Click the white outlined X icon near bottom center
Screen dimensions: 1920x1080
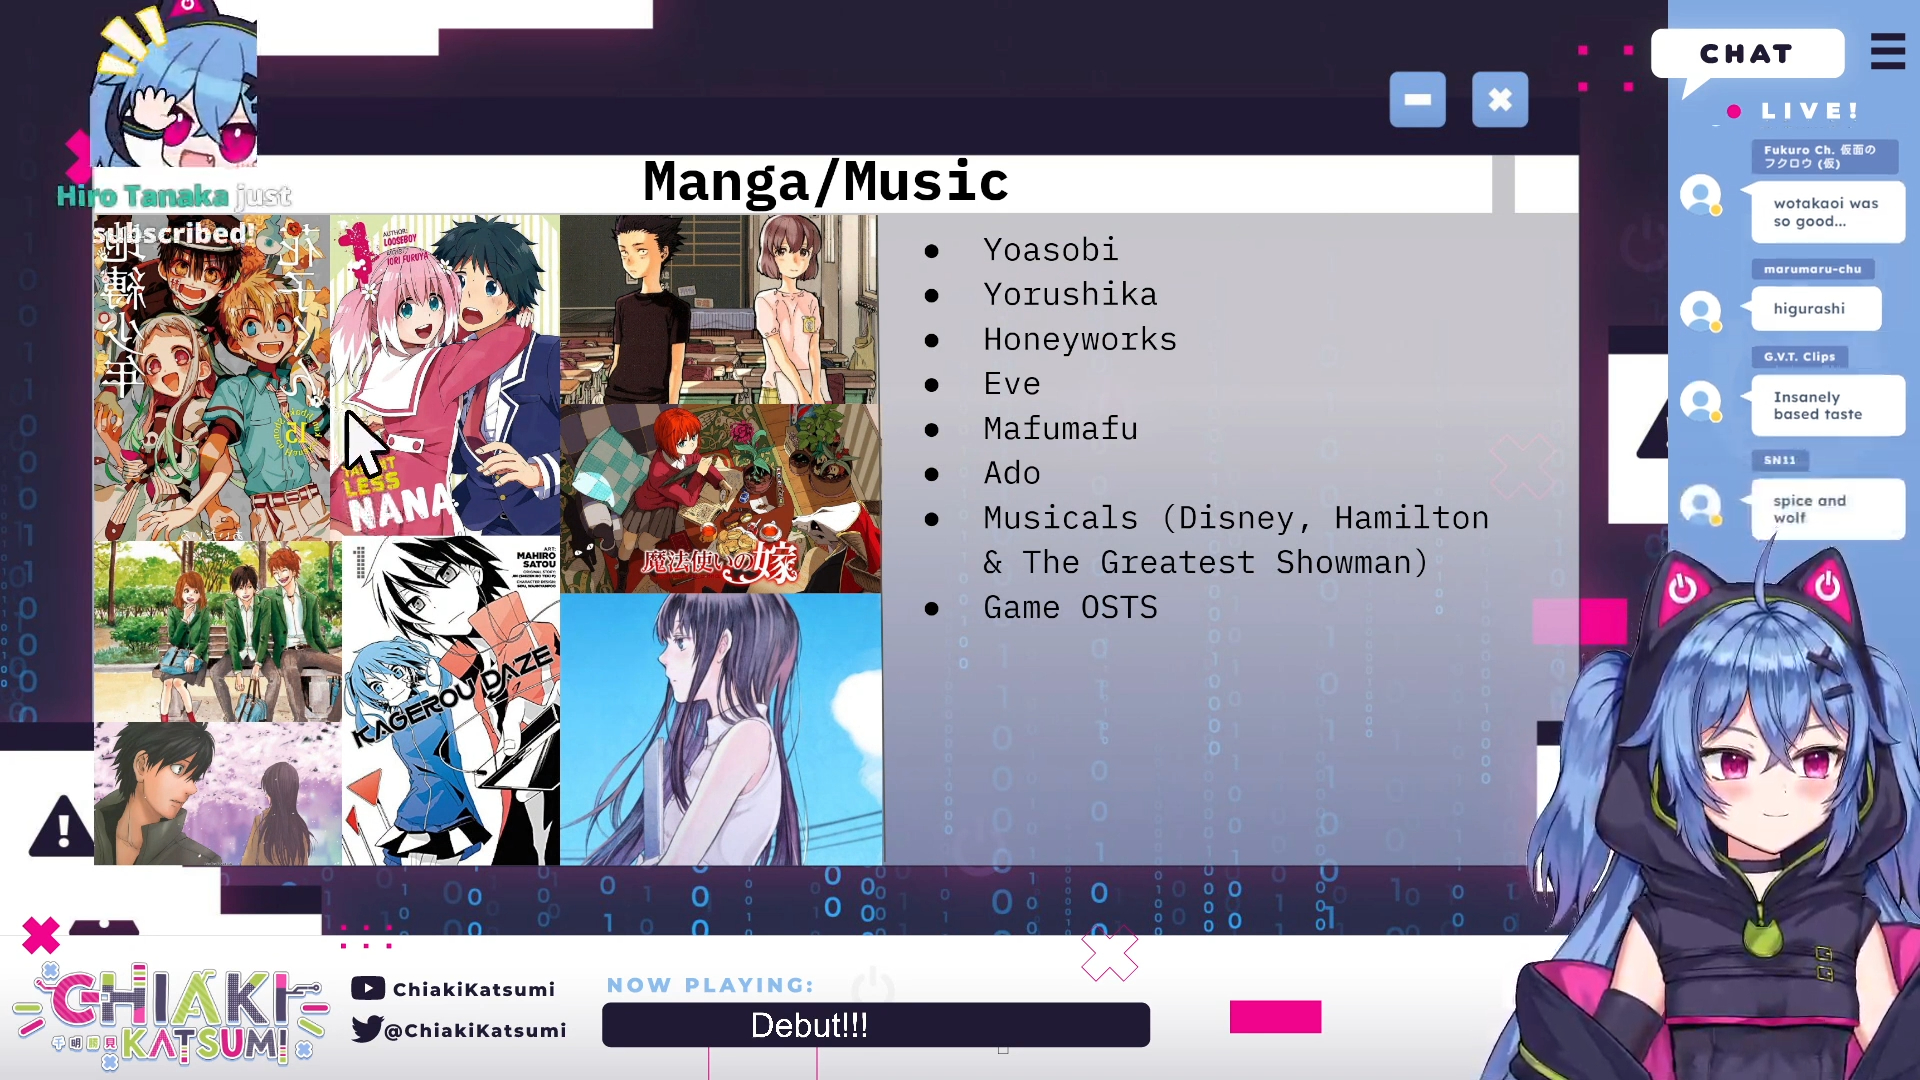coord(1109,953)
